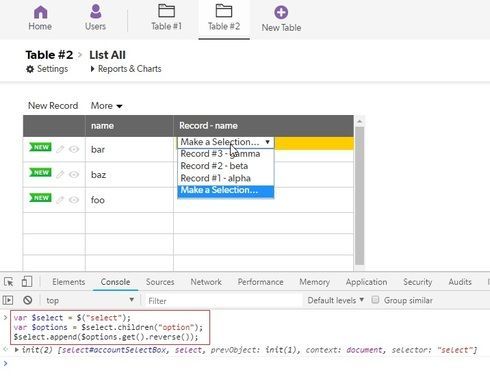Screen dimensions: 490x384
Task: Open the Audits DevTools tab
Action: click(x=460, y=282)
